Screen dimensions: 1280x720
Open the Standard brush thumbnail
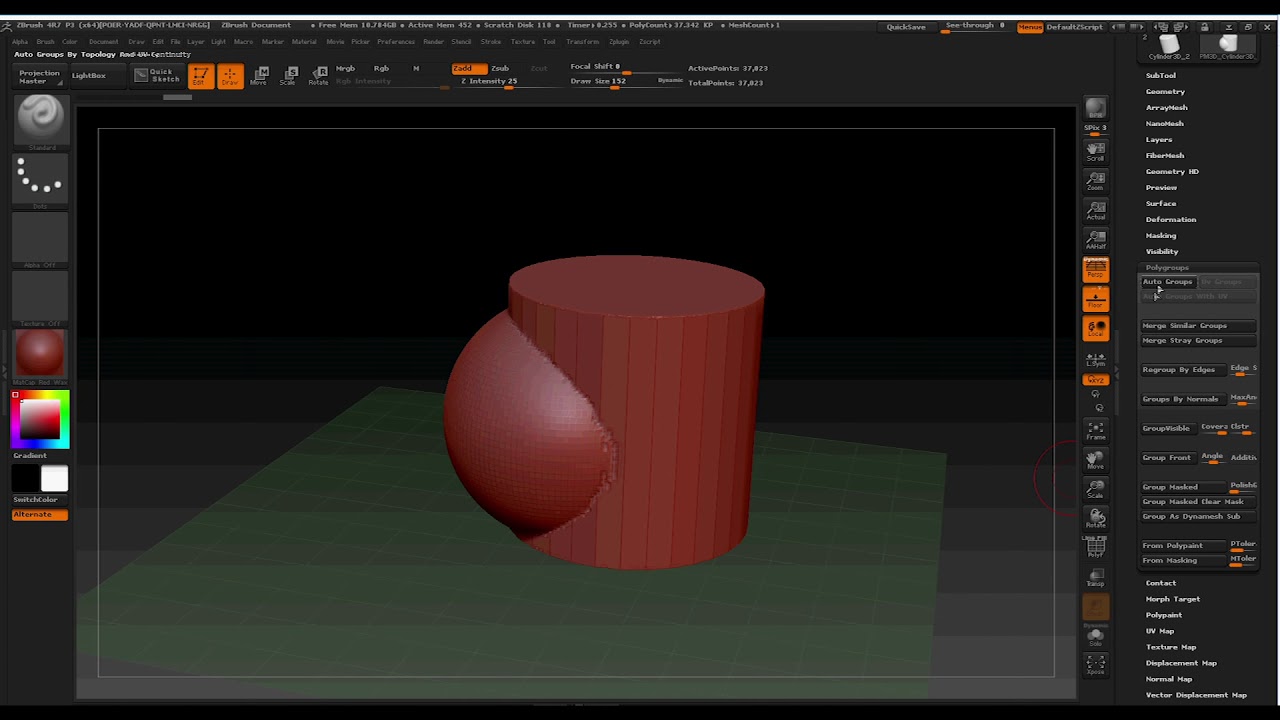pos(40,122)
